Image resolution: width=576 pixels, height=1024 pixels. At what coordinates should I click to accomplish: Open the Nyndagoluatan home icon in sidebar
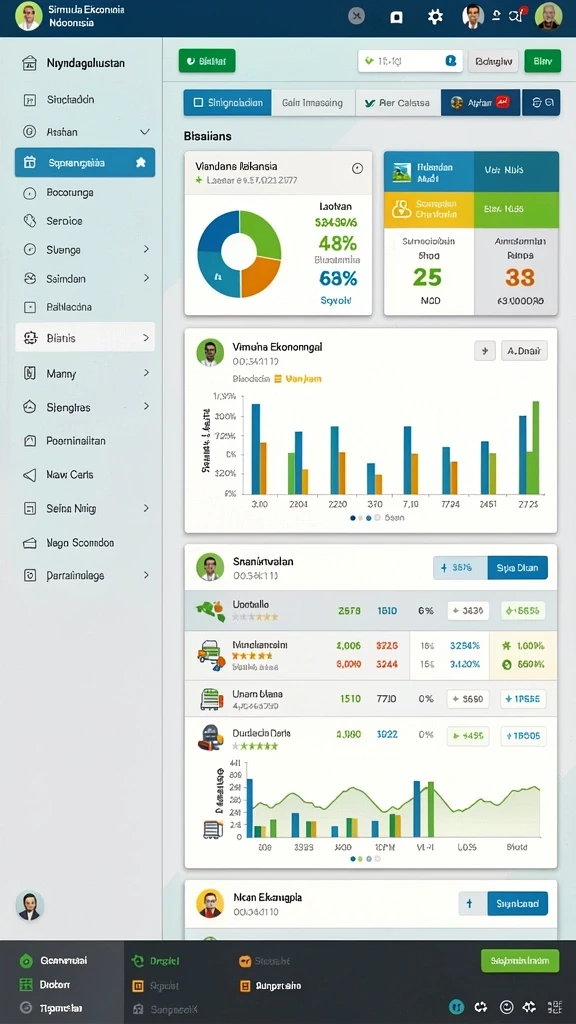coord(29,63)
